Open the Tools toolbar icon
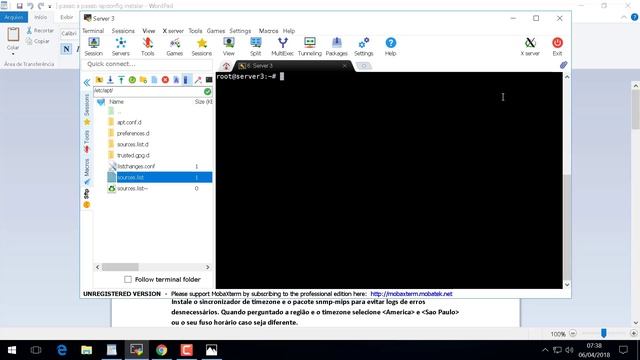640x360 pixels. [147, 47]
